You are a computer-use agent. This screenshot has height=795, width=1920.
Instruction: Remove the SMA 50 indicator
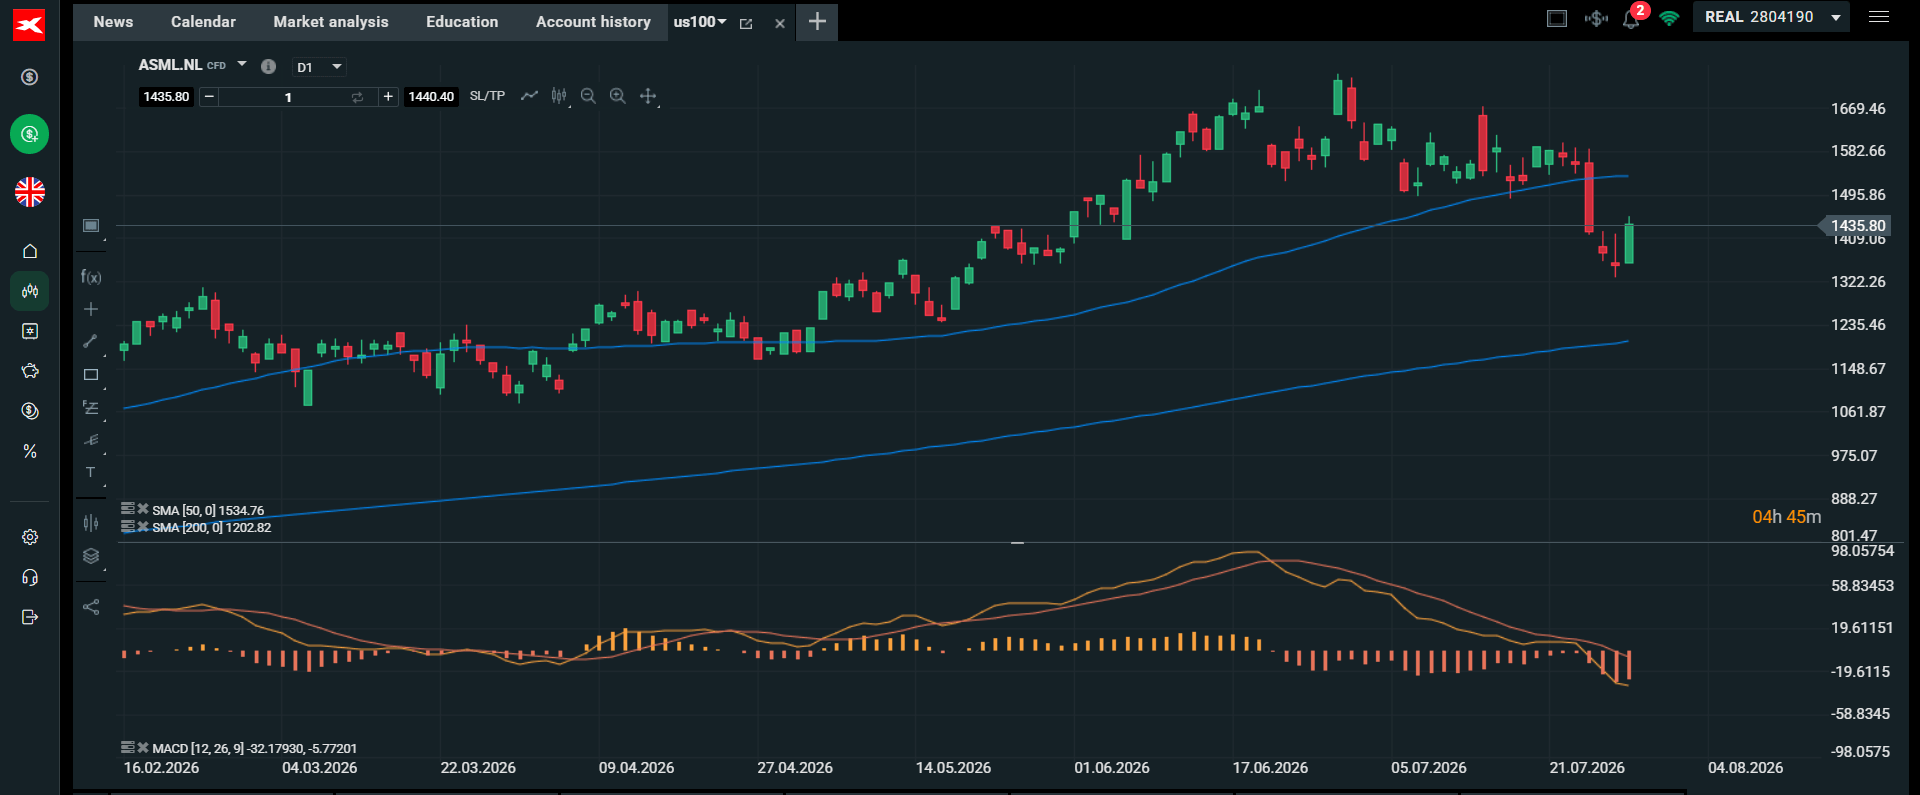pyautogui.click(x=143, y=509)
